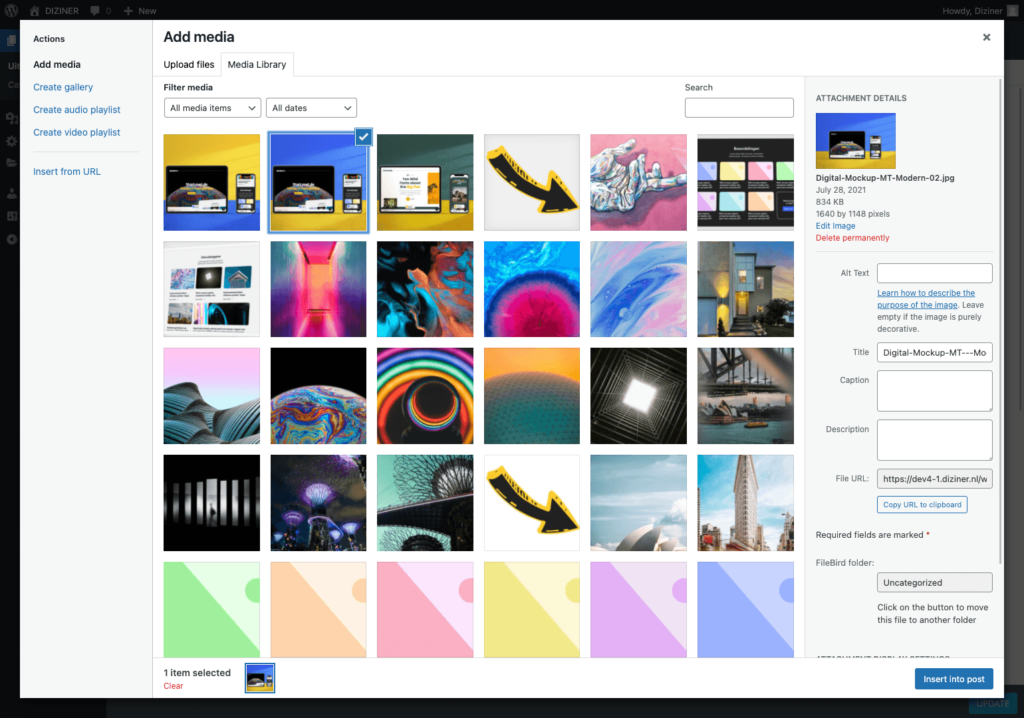Select the Media Library tab
Screen dimensions: 1024x718
pyautogui.click(x=257, y=65)
